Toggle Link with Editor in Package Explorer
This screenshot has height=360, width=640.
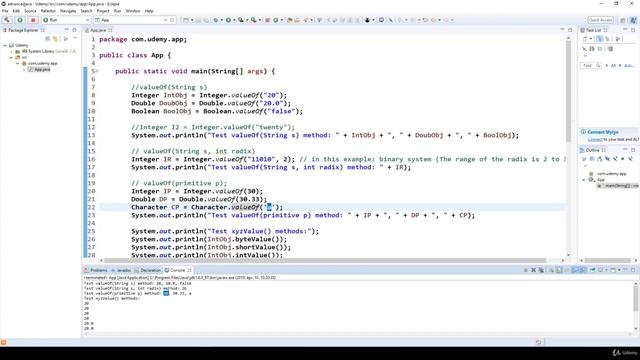55,39
